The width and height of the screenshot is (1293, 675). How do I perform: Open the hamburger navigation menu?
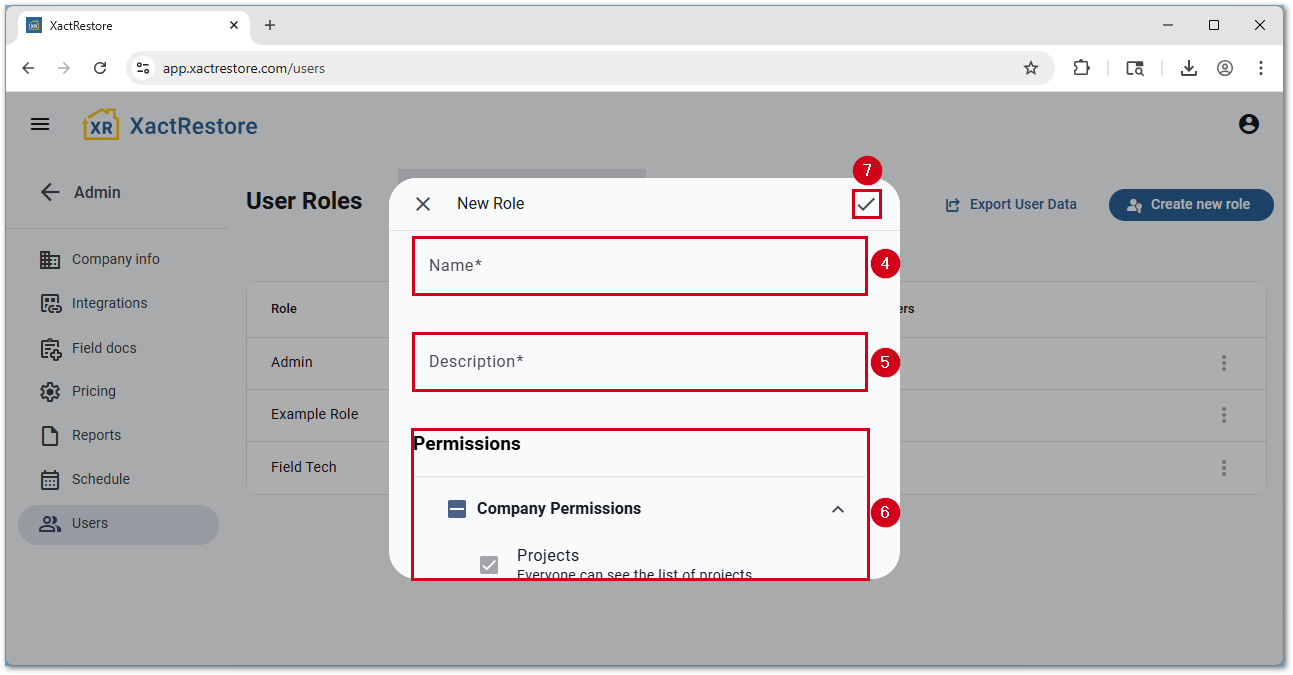pyautogui.click(x=40, y=125)
